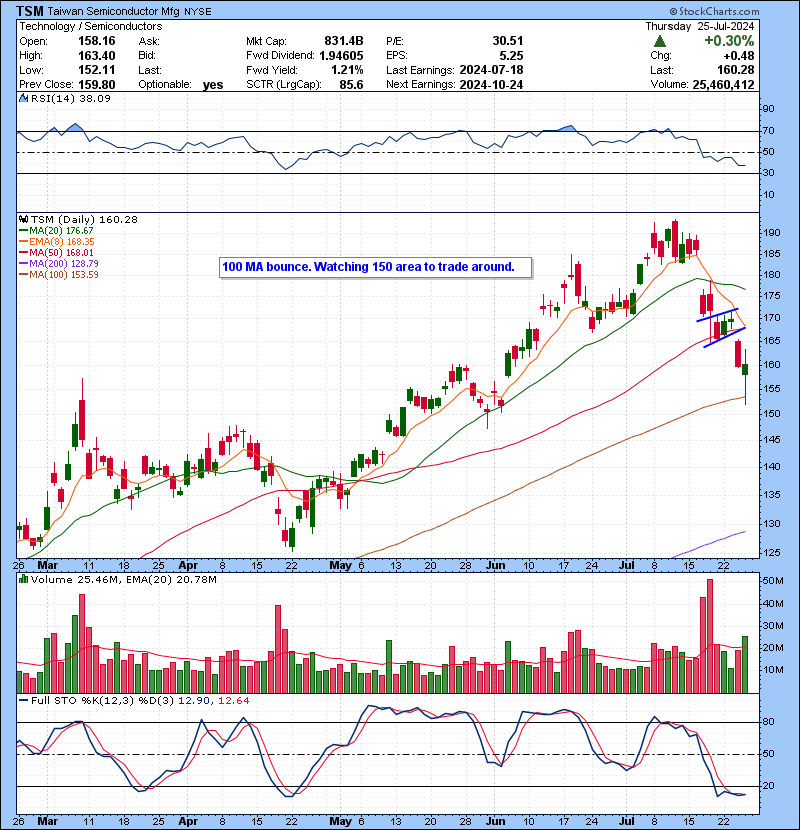
Task: Click the Jul label on the price chart date axis
Action: coord(627,565)
